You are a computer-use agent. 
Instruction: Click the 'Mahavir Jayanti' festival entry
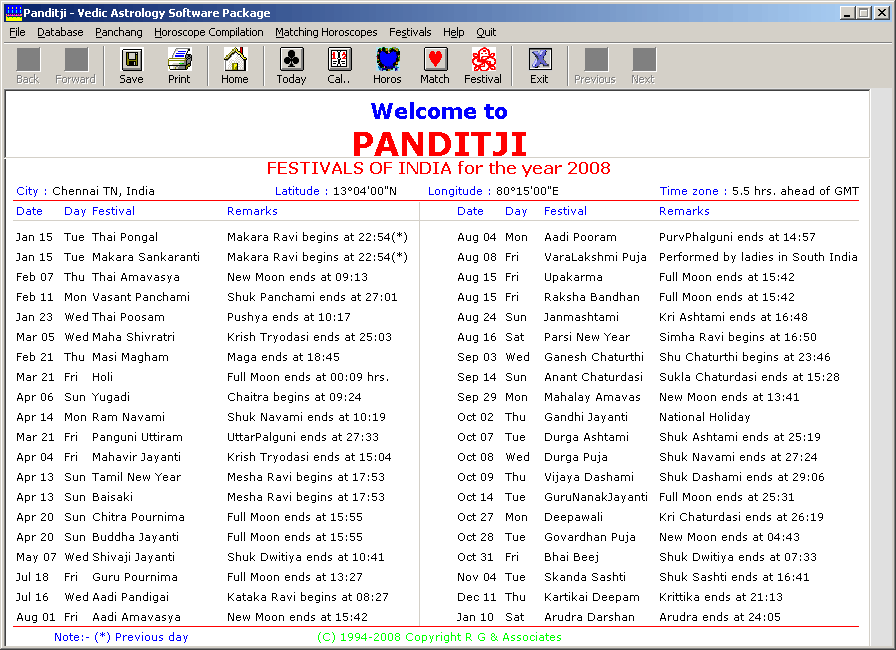[137, 457]
